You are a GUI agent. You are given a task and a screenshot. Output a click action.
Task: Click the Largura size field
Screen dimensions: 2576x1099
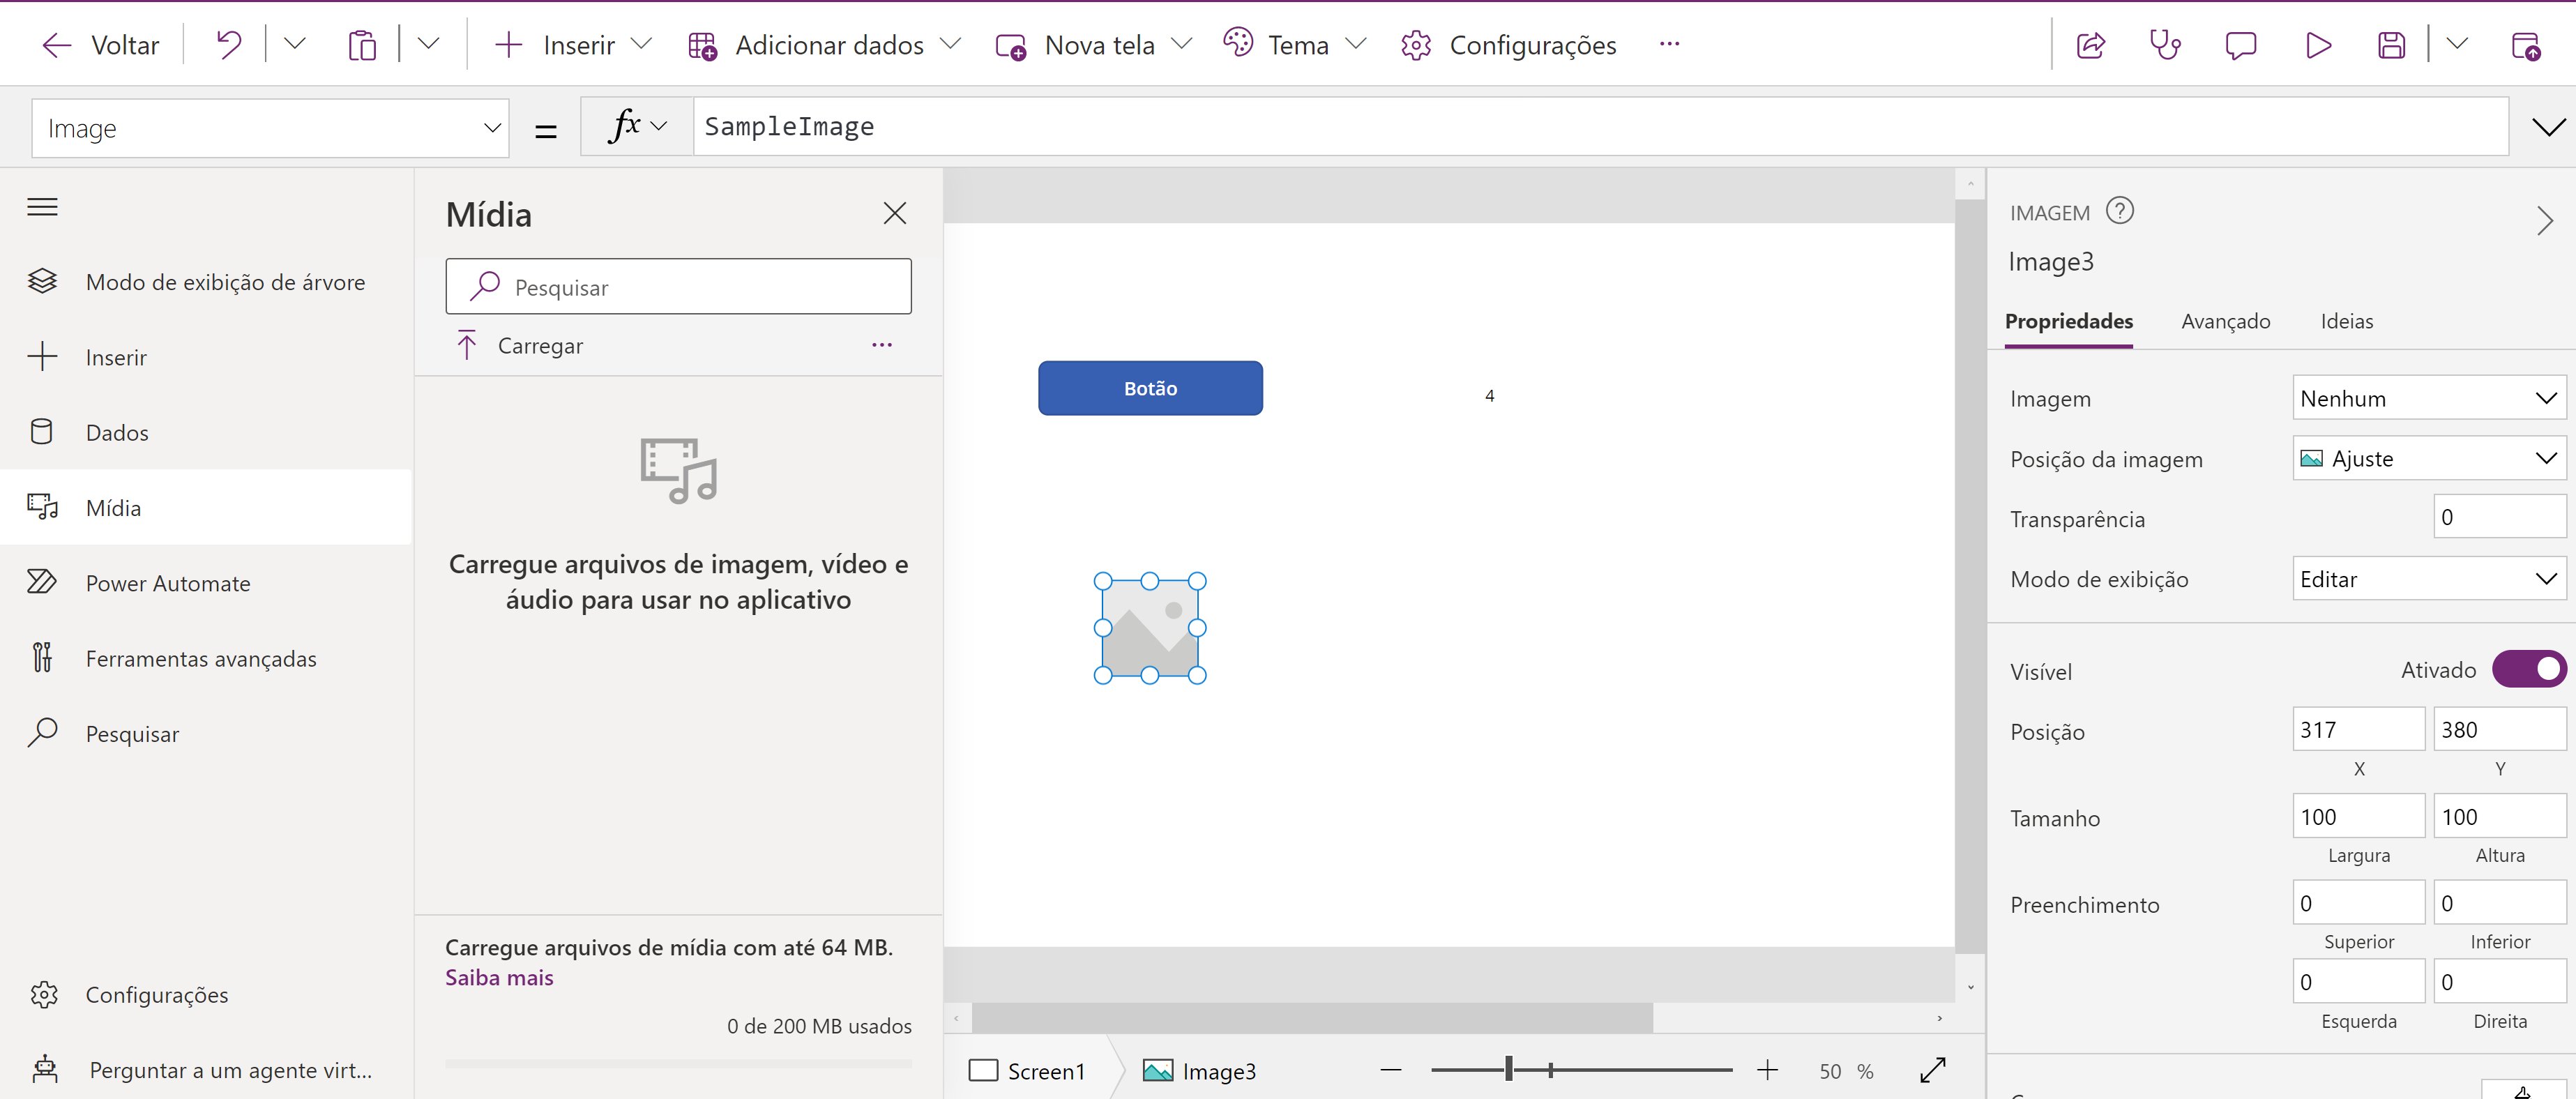[2358, 816]
